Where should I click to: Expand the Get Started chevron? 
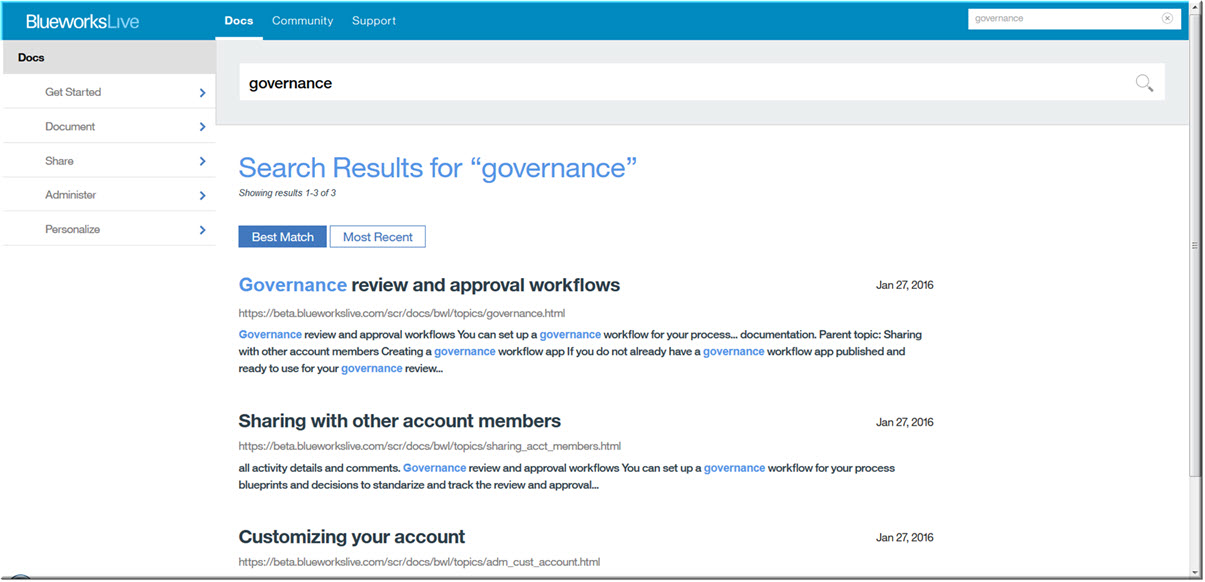tap(202, 93)
